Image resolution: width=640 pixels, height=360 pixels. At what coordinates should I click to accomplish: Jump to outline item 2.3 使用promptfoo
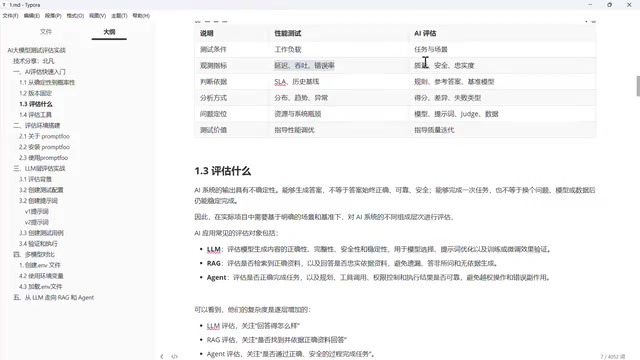pos(43,158)
